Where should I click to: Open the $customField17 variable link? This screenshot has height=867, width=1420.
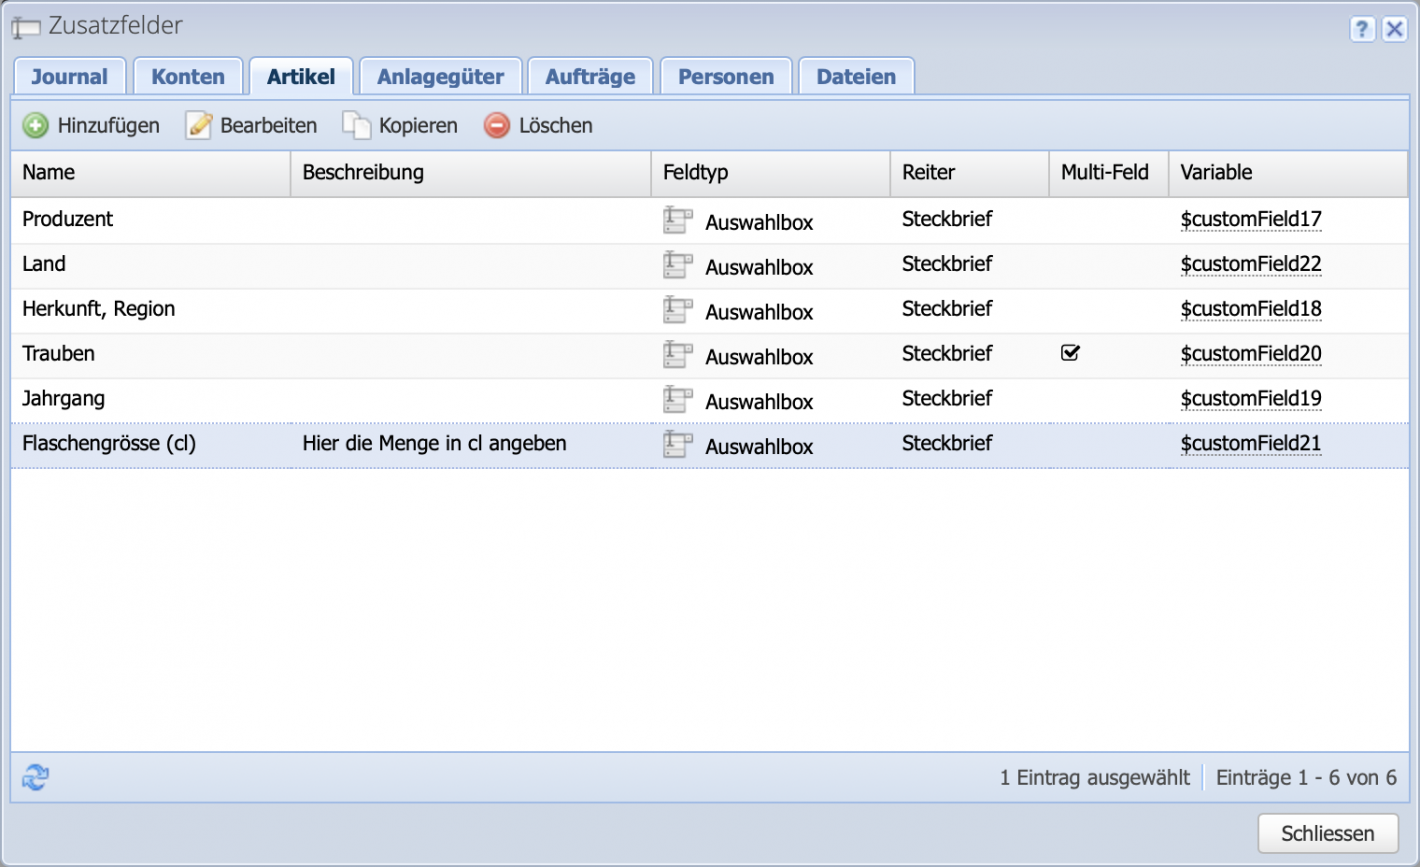click(x=1250, y=219)
